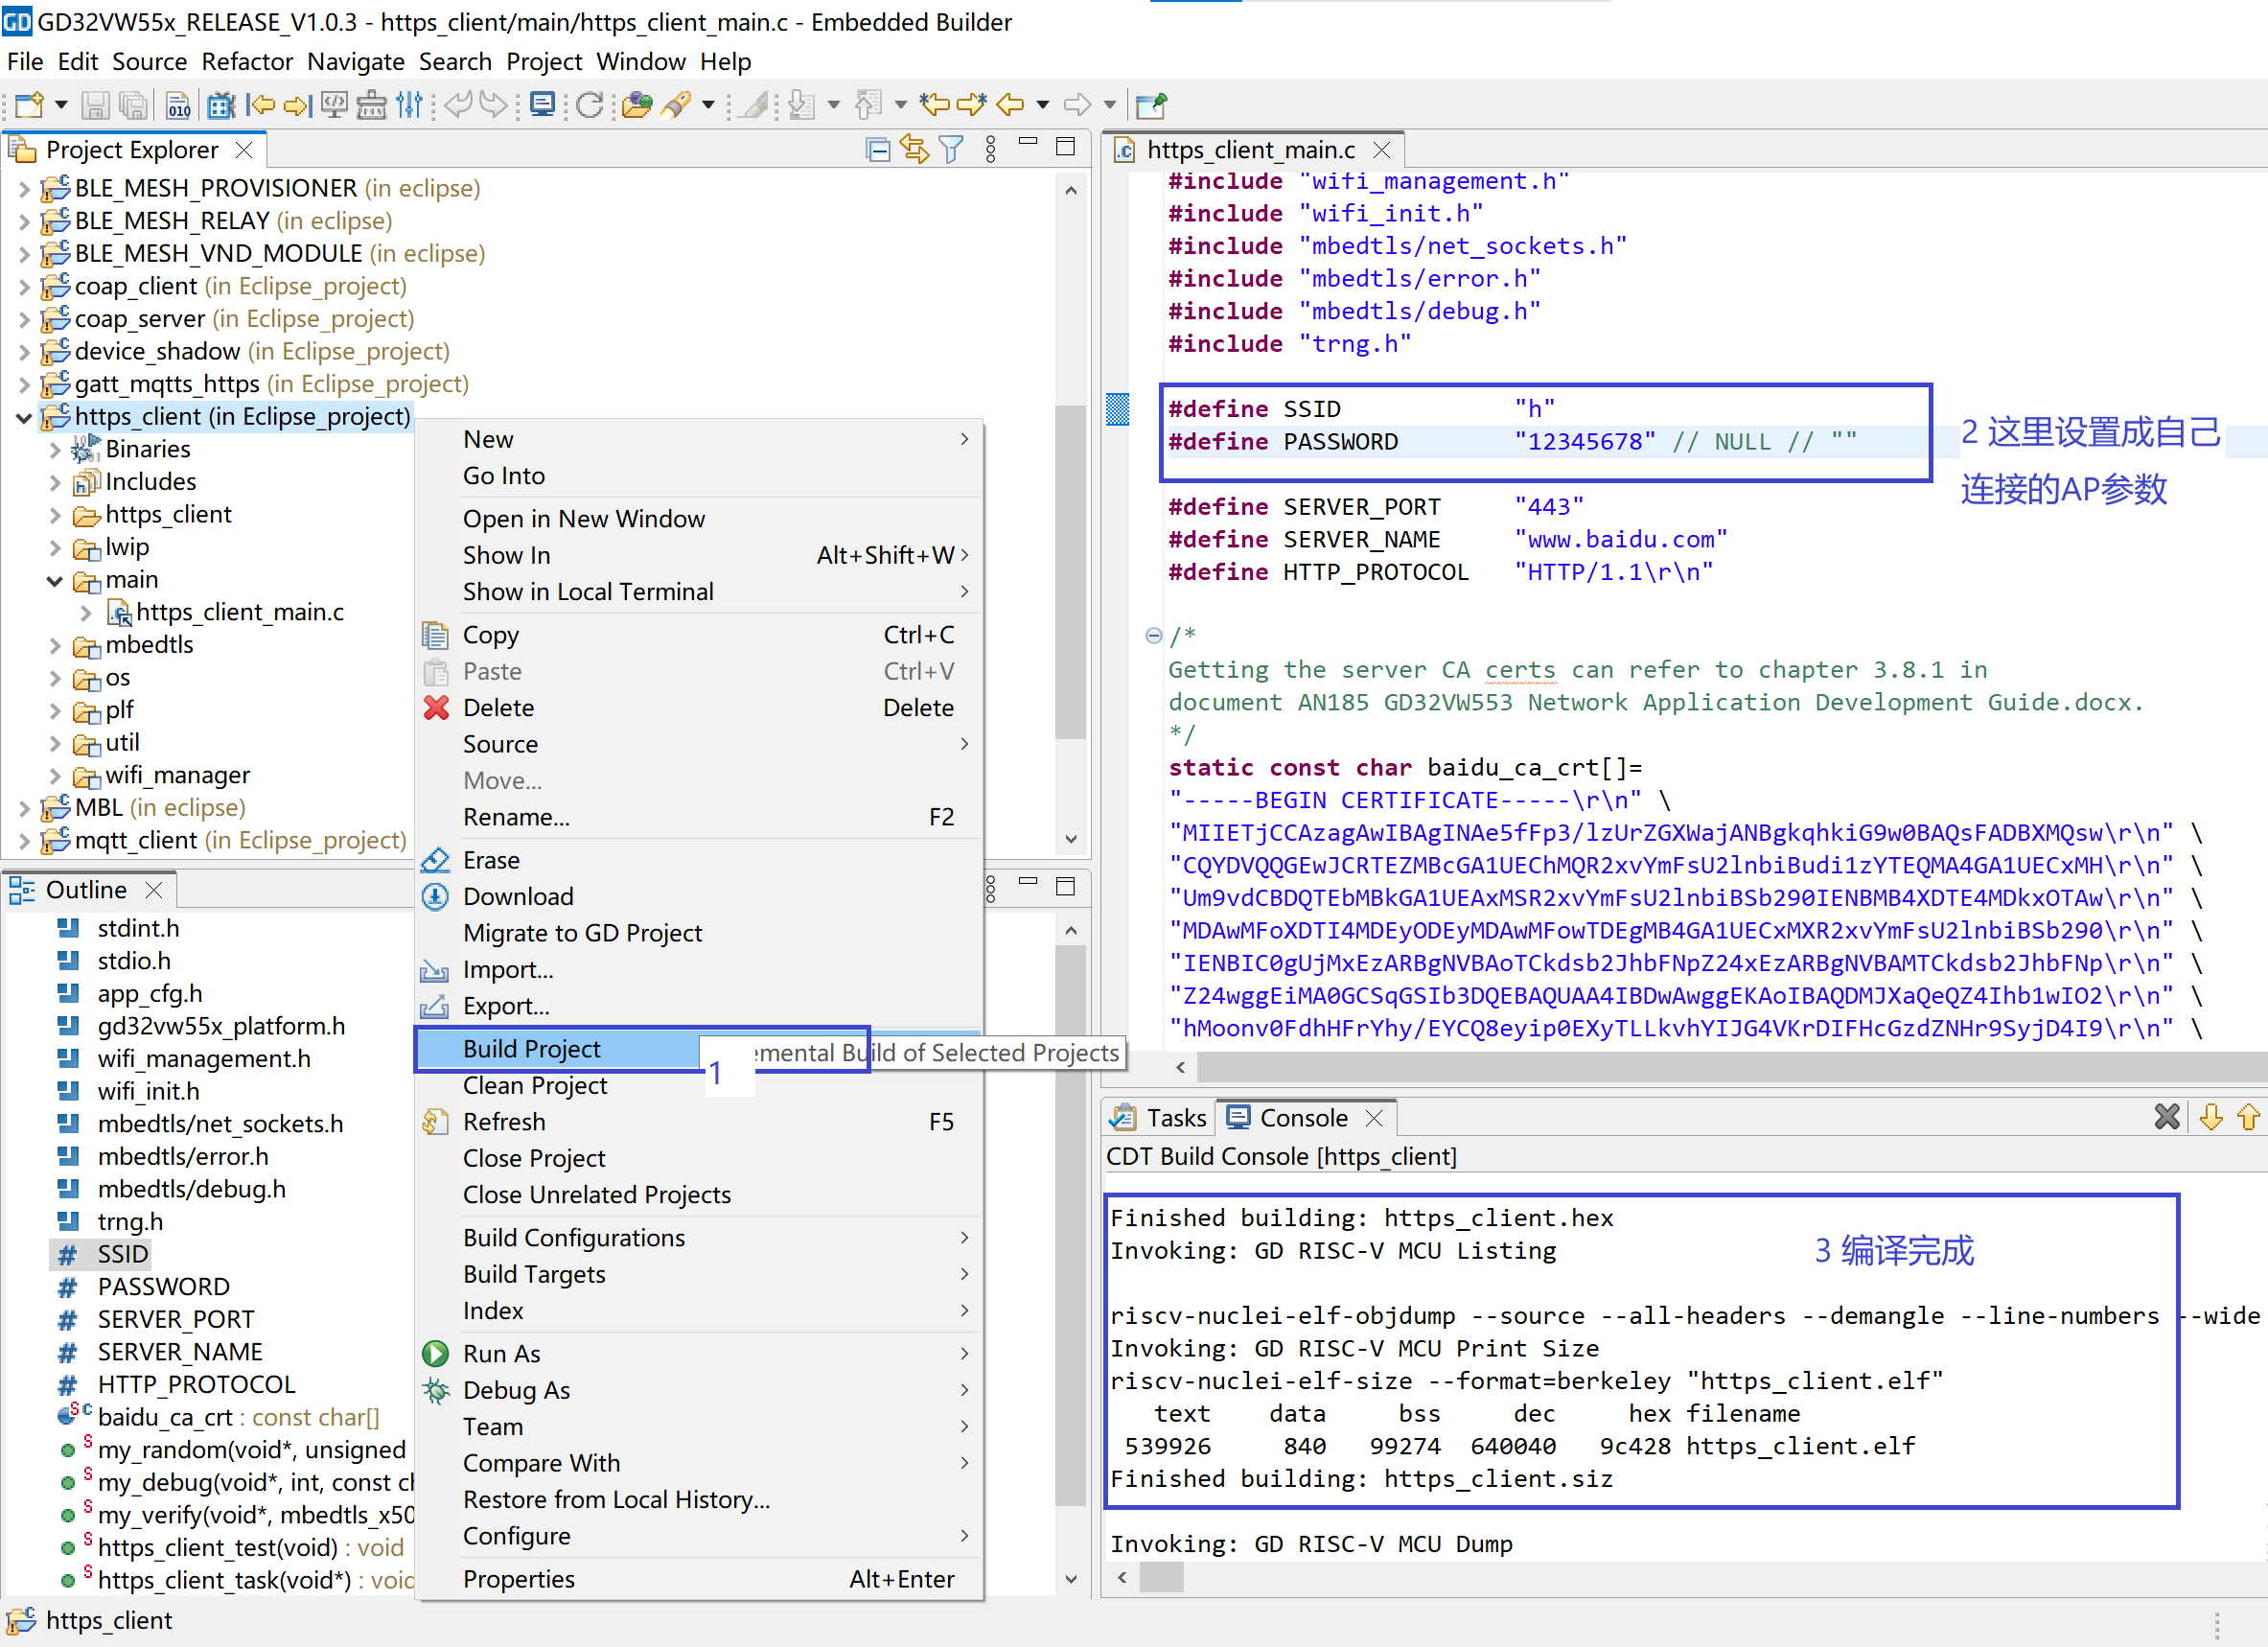This screenshot has width=2268, height=1647.
Task: Collapse the comment block fold marker
Action: tap(1153, 635)
